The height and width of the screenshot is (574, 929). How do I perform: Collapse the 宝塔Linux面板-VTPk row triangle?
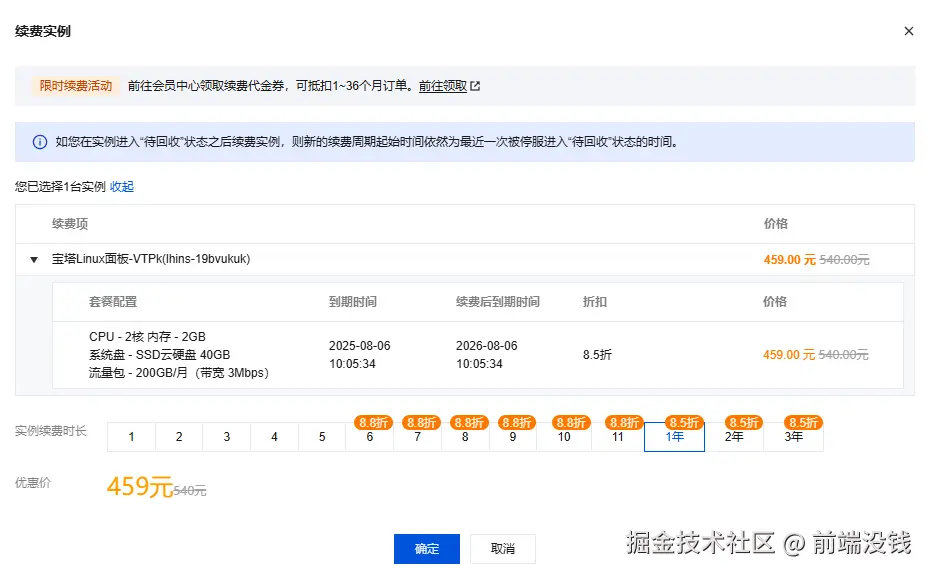[34, 259]
